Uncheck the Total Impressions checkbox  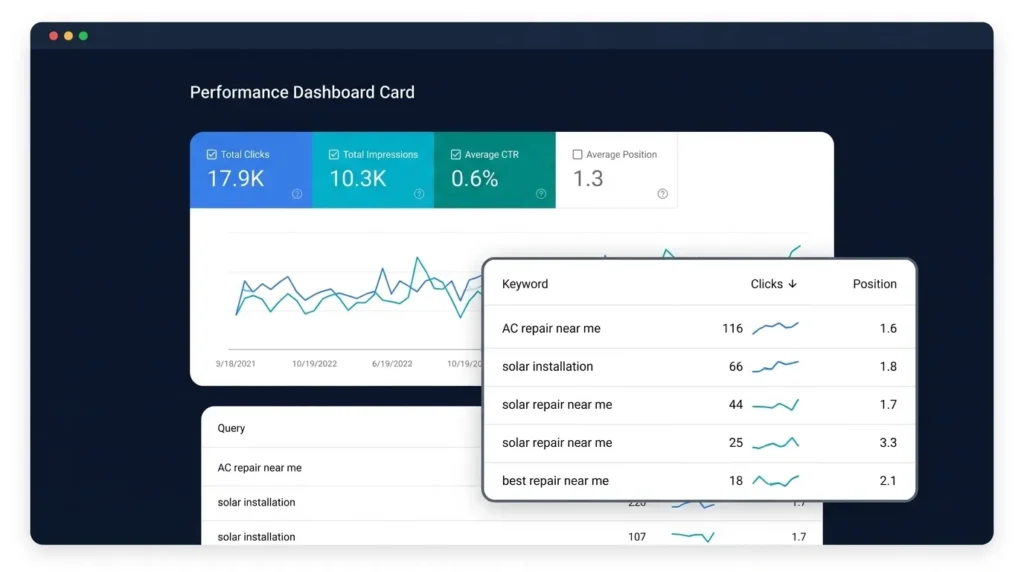(334, 155)
